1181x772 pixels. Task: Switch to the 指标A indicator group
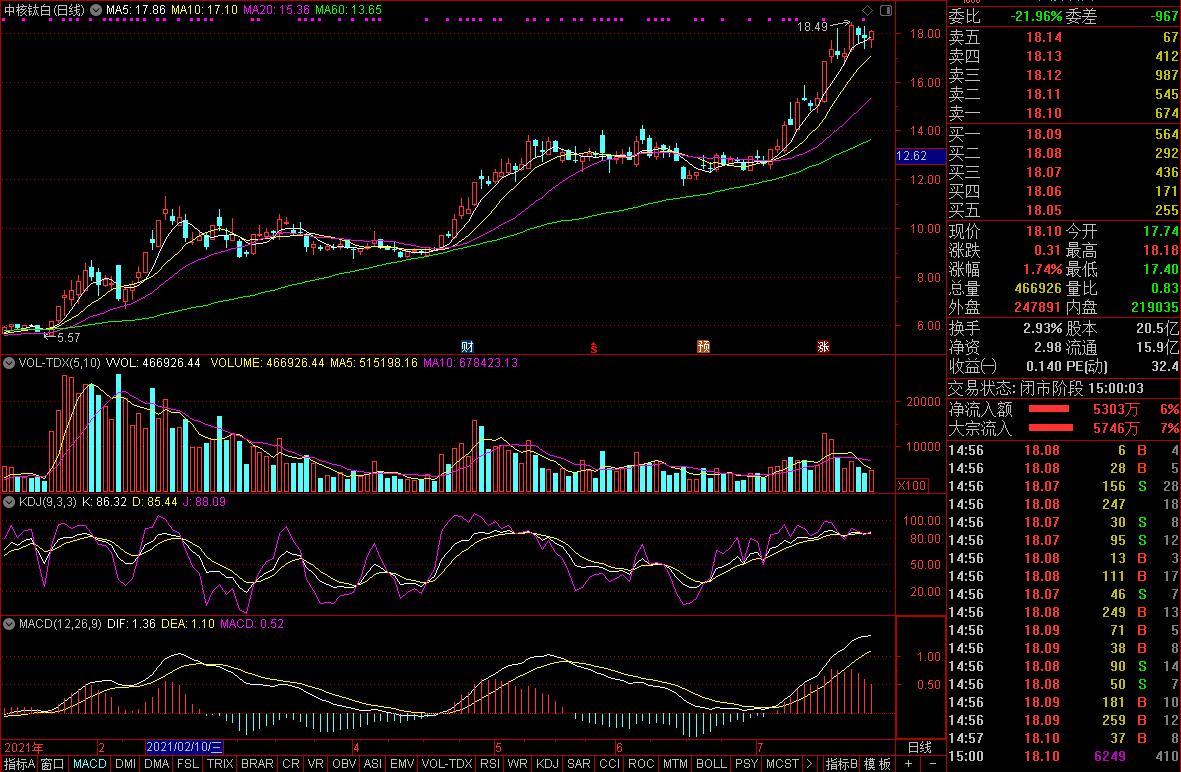19,764
